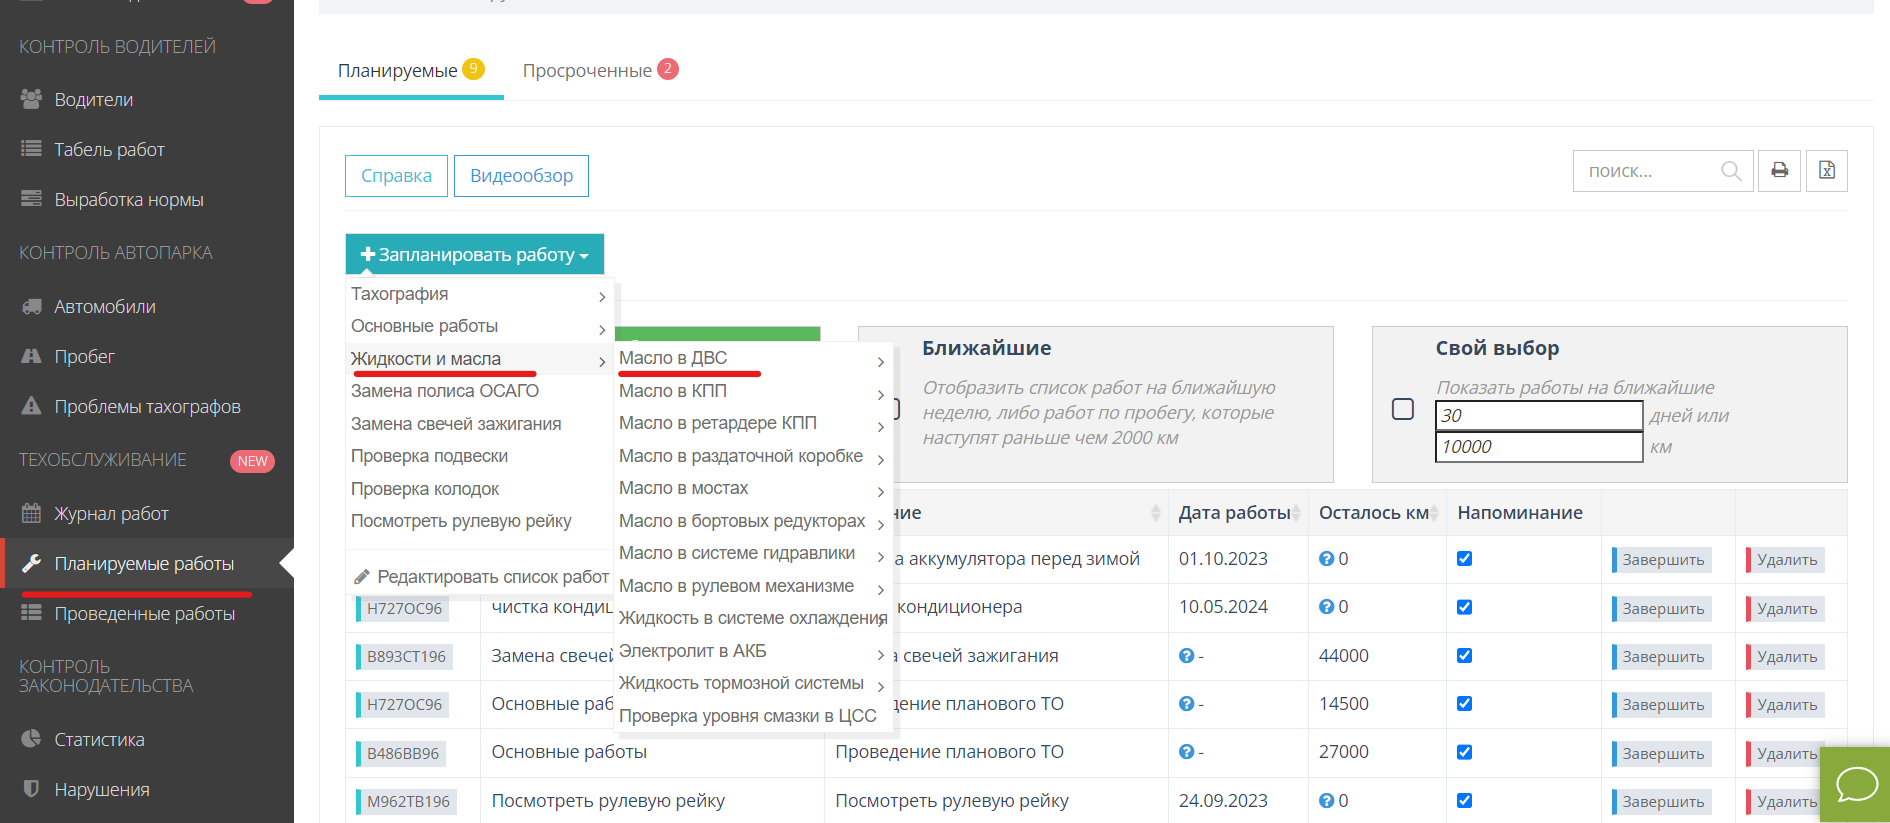Image resolution: width=1890 pixels, height=823 pixels.
Task: Open the Запланировать работу dropdown
Action: 475,254
